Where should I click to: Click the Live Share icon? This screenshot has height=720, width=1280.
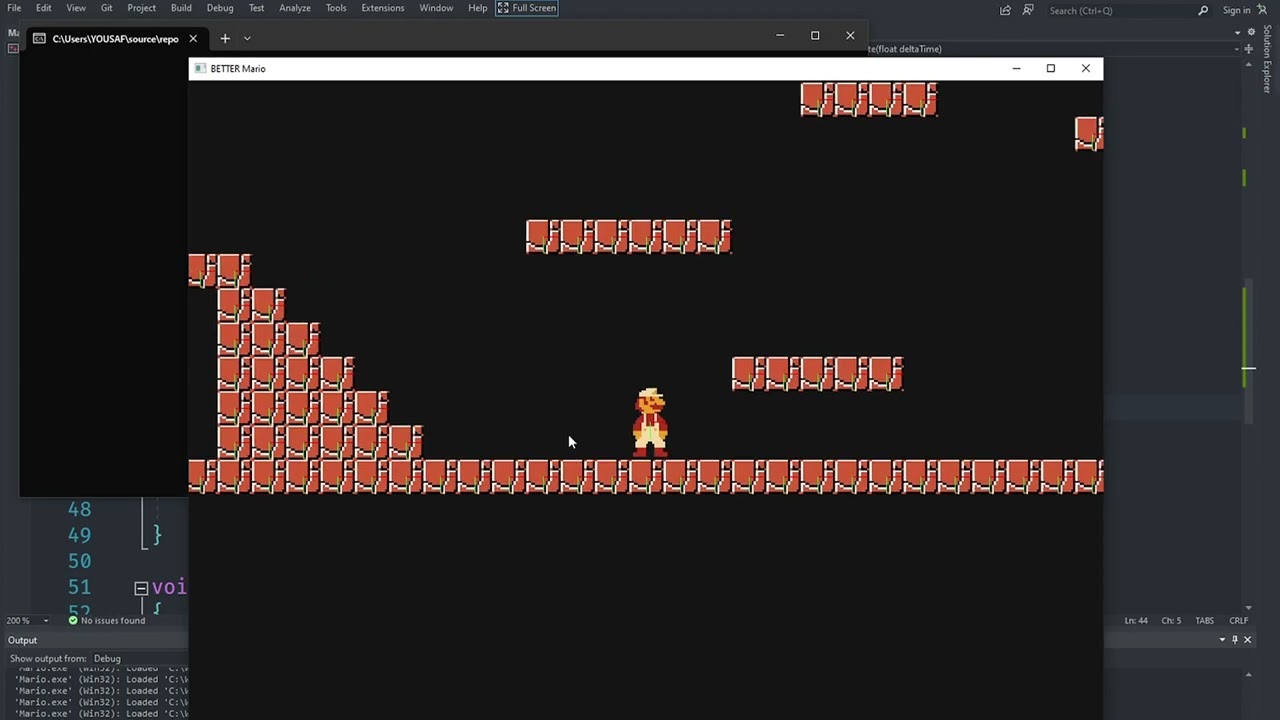(x=1005, y=10)
